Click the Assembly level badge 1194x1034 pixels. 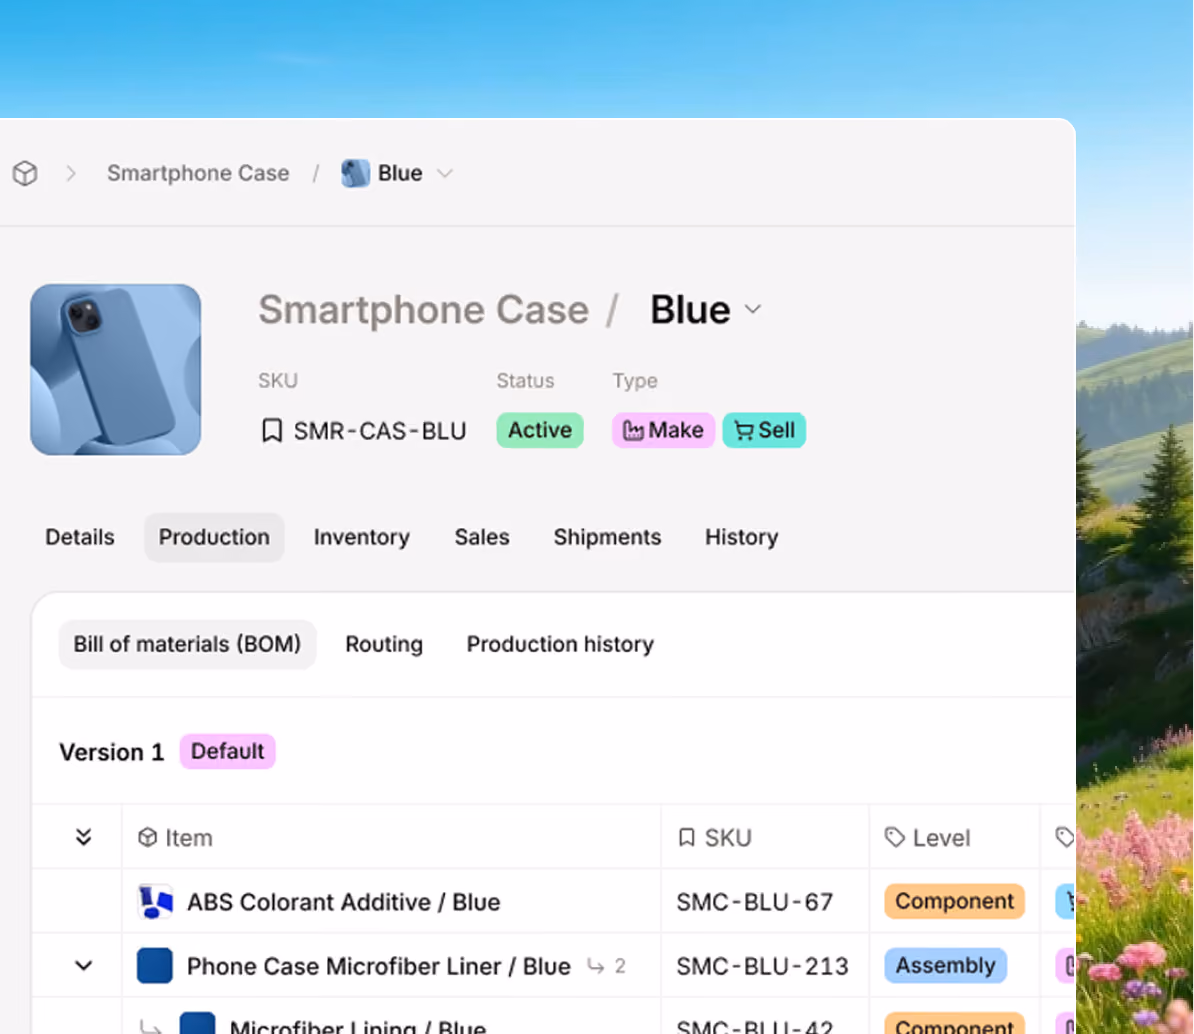(945, 965)
